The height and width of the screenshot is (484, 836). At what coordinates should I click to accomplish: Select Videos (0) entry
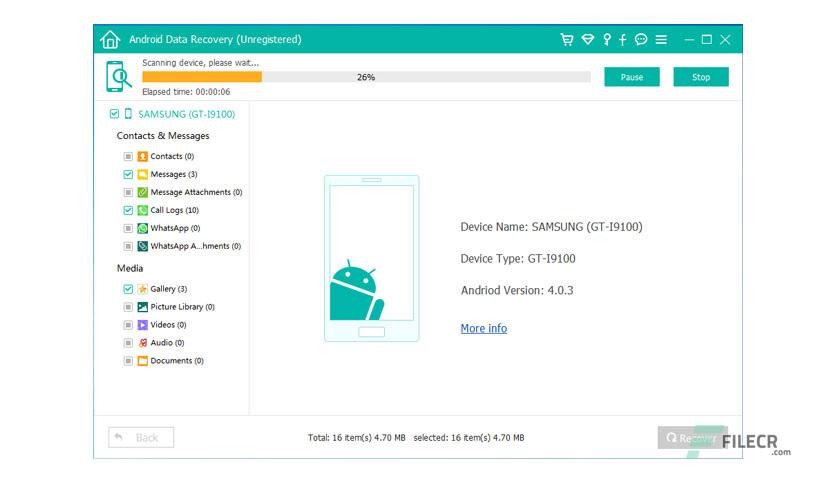tap(168, 325)
